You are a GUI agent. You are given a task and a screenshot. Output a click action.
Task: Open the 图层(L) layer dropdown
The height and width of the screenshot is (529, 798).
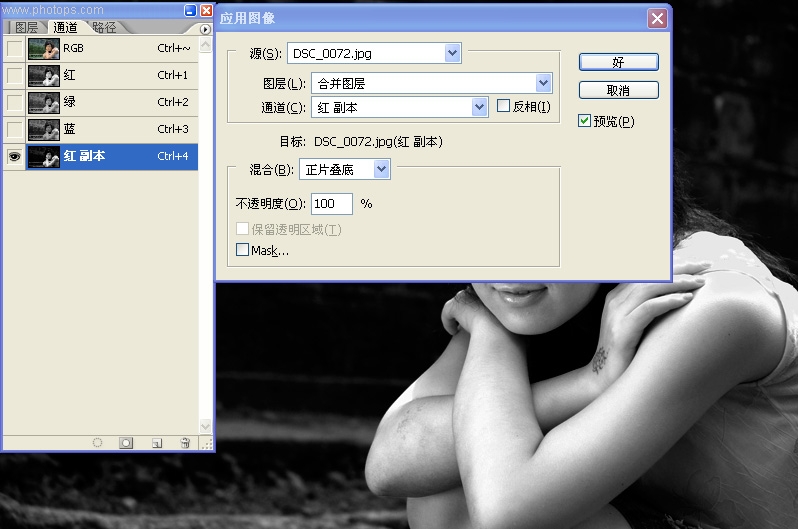coord(544,83)
